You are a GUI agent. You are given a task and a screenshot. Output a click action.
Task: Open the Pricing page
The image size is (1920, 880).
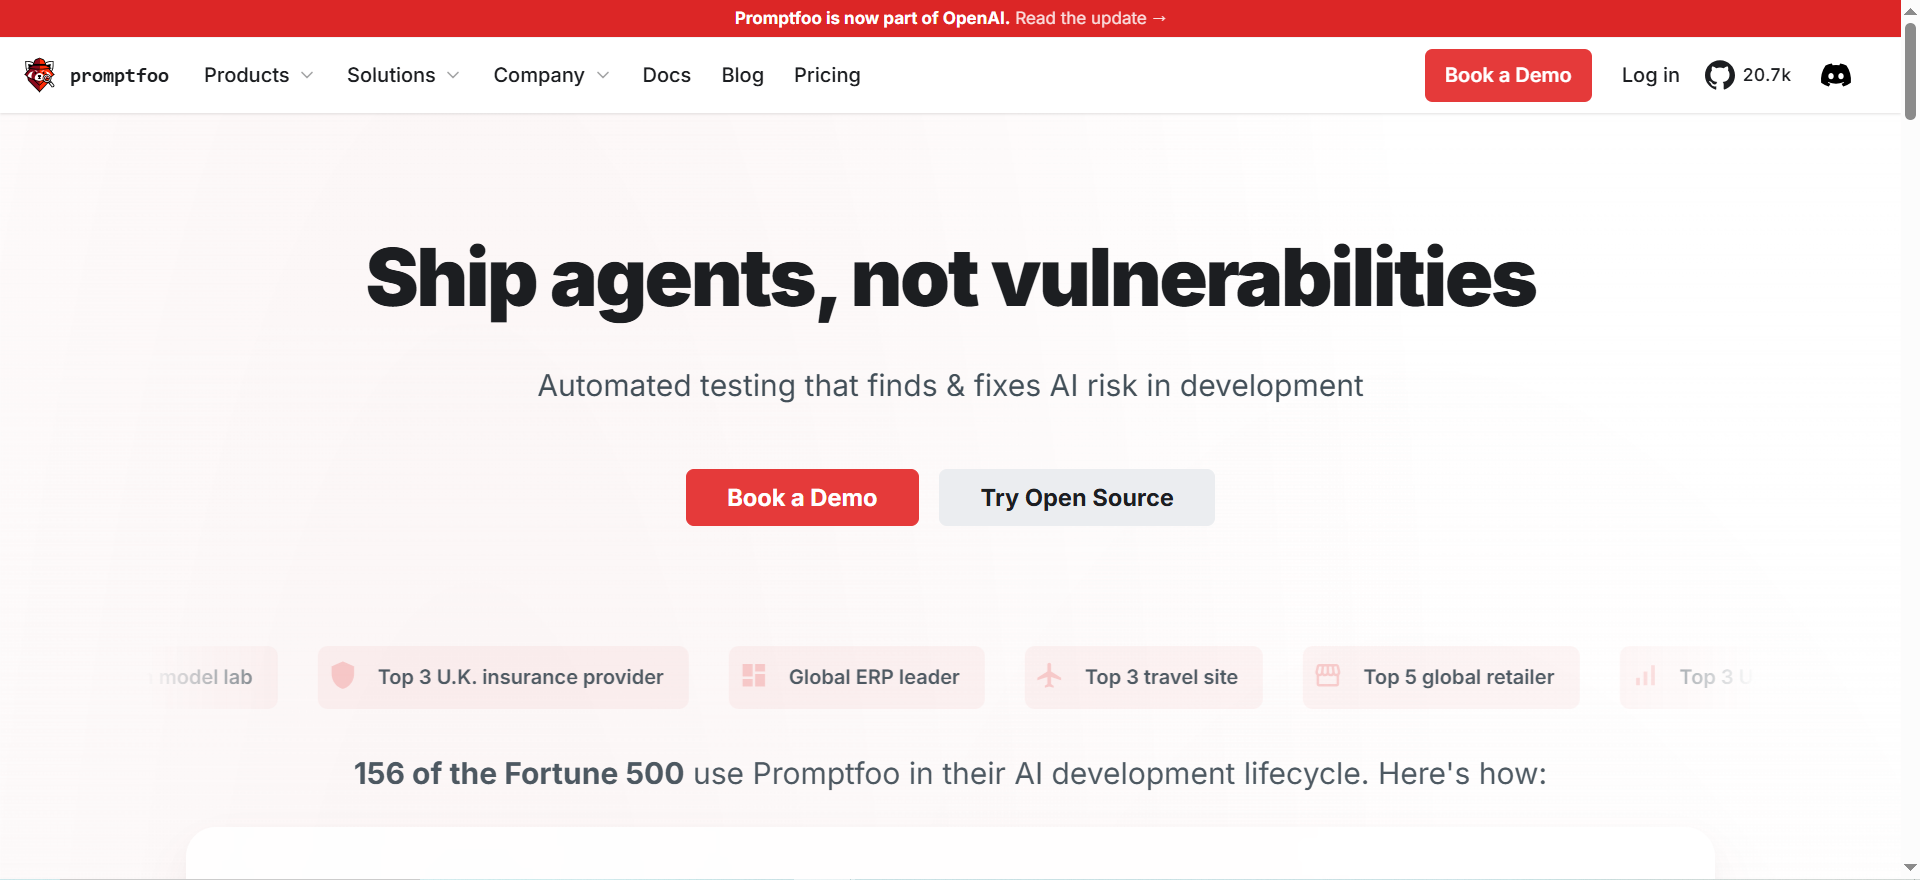[827, 75]
